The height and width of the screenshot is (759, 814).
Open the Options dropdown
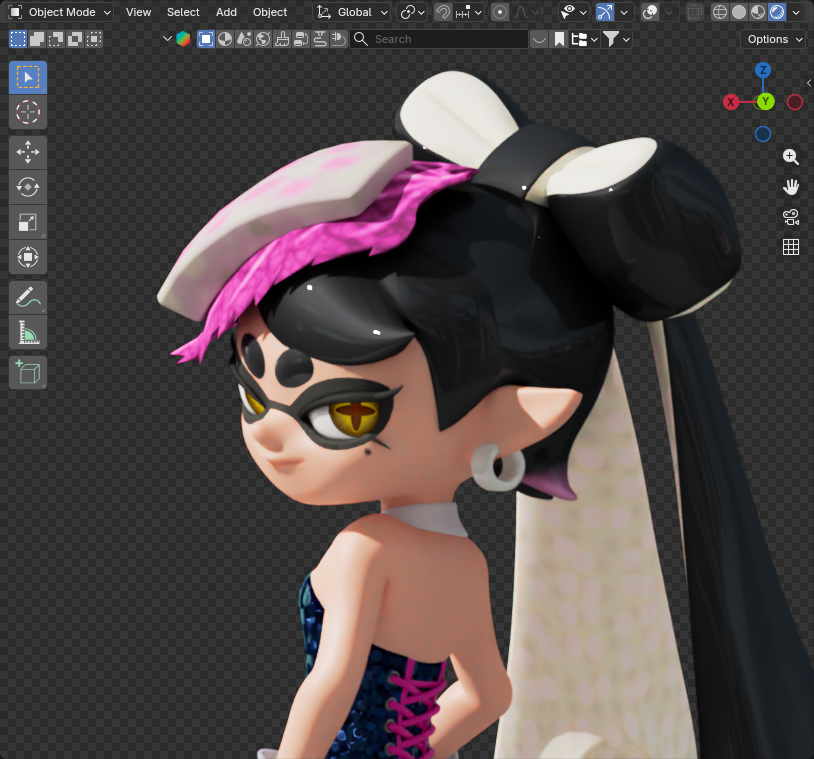[x=774, y=39]
